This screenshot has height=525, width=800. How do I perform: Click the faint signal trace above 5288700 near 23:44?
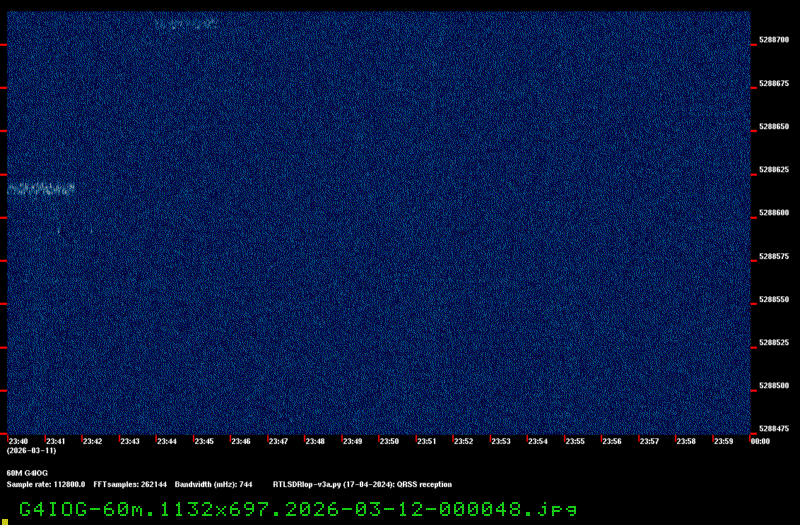click(186, 23)
